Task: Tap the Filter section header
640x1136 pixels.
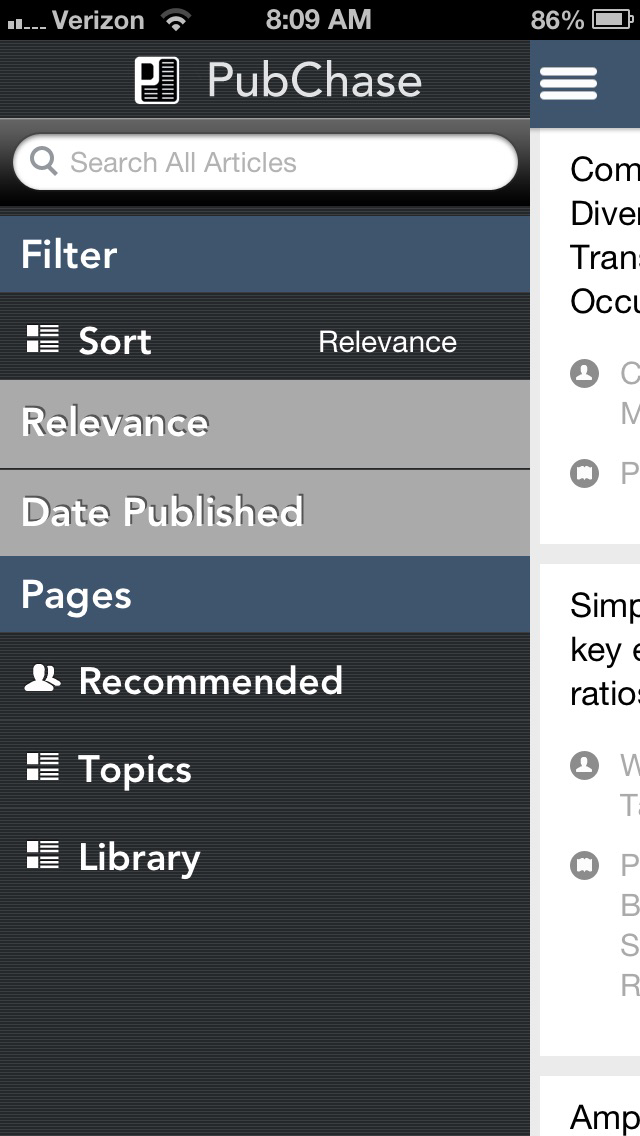Action: pos(265,255)
